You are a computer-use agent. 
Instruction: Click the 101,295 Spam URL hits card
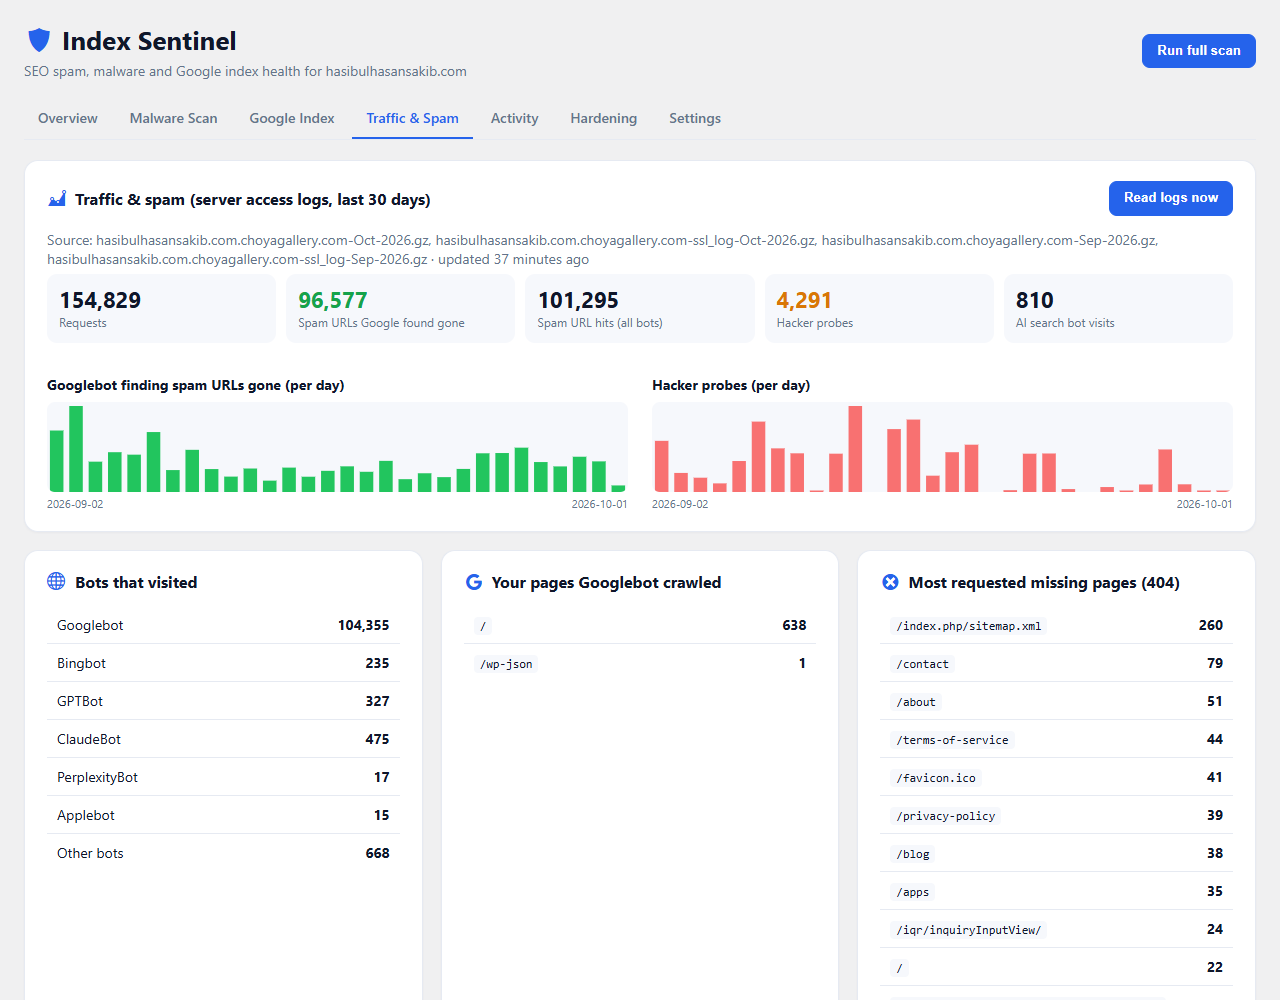tap(640, 309)
